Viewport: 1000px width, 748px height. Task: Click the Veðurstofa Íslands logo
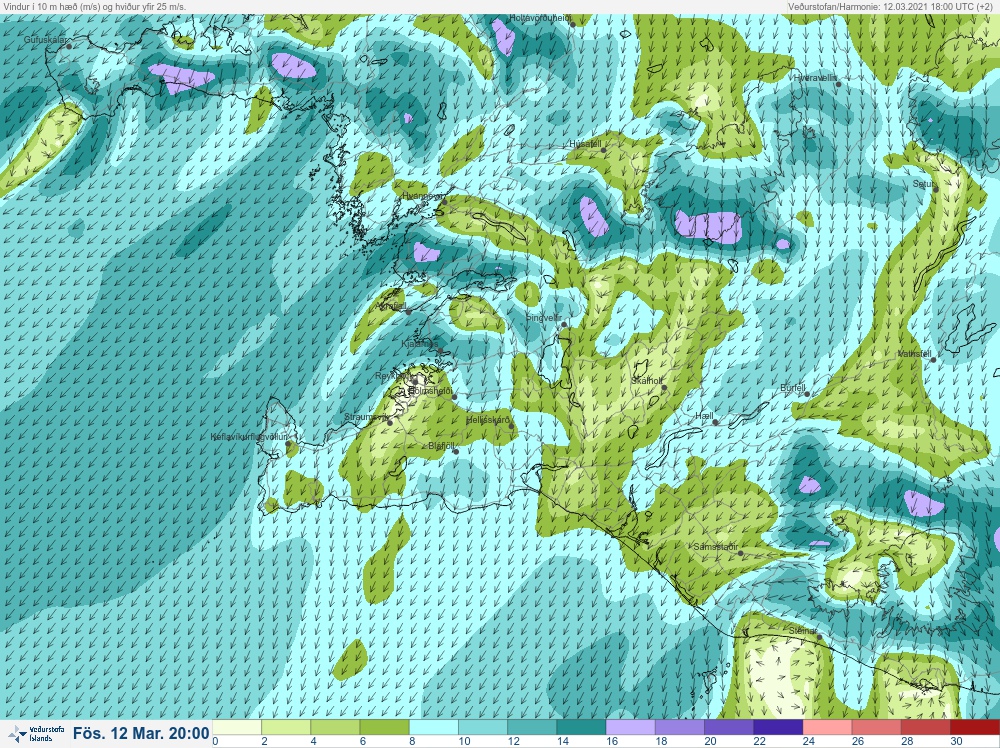pos(37,733)
